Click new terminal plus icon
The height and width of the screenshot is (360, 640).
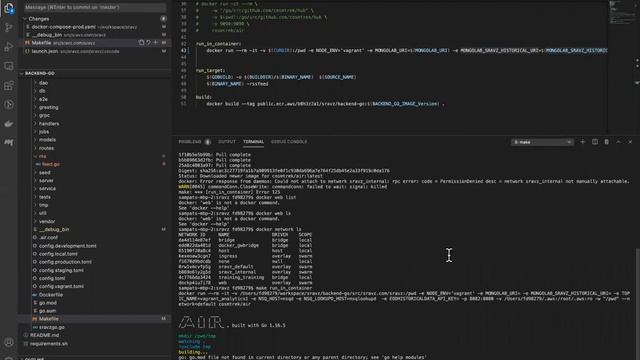click(583, 142)
